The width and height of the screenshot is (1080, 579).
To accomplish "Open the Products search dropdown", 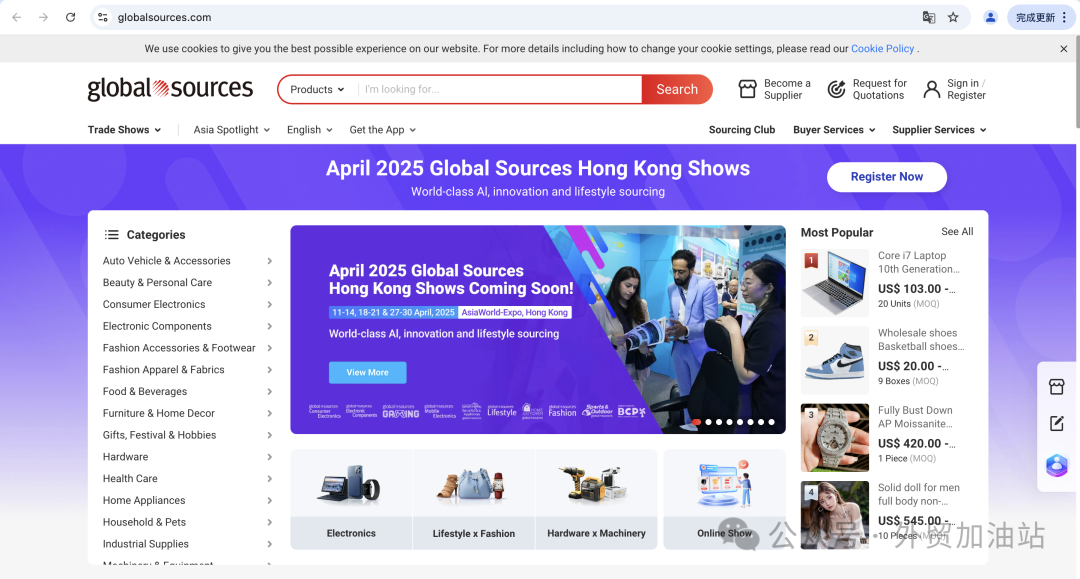I will 317,90.
